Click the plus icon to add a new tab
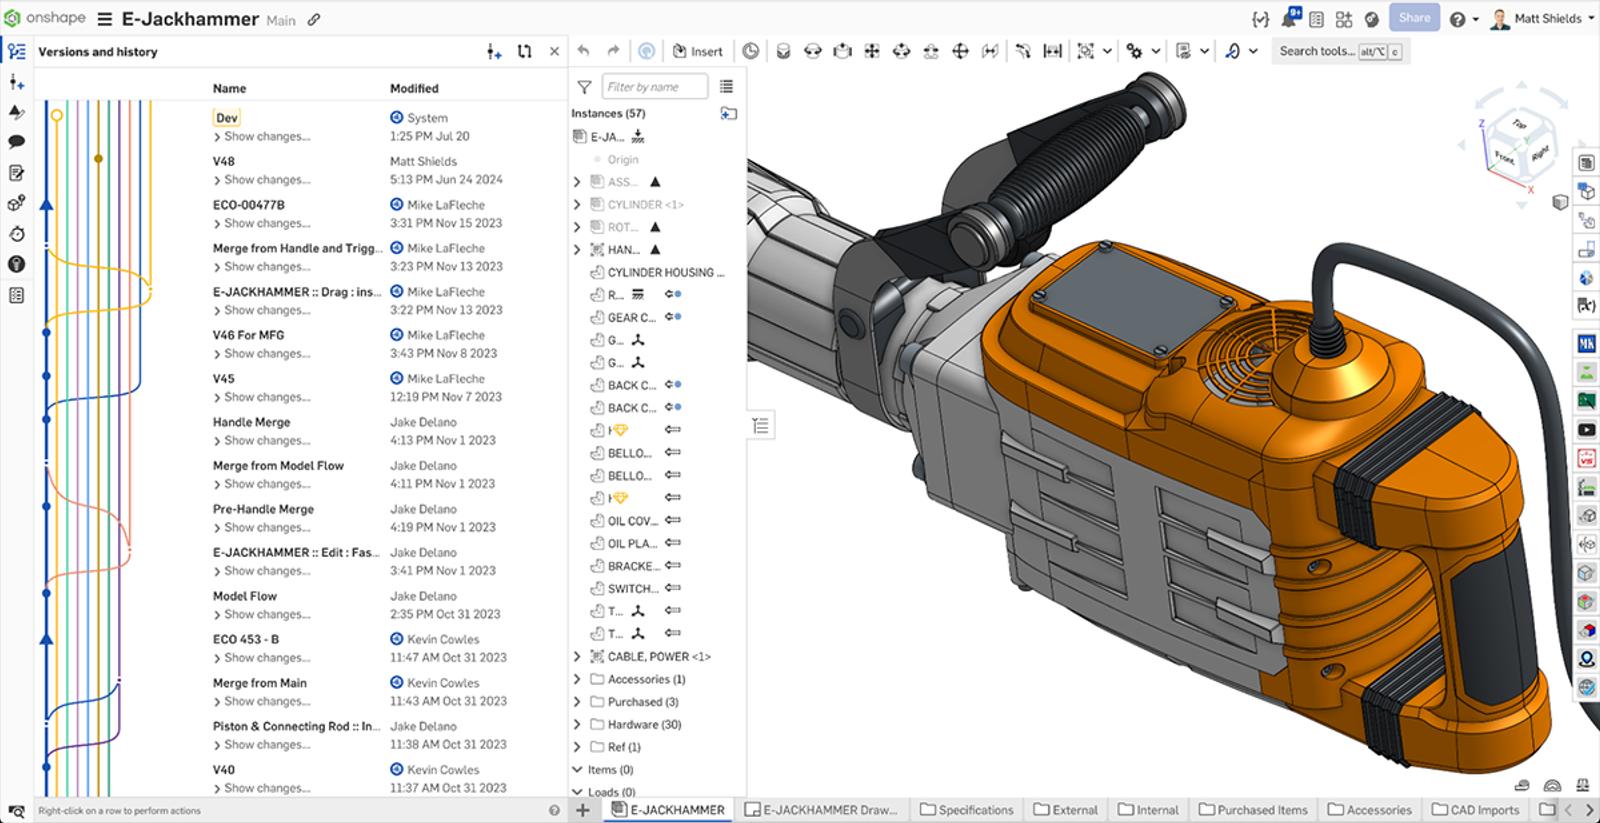Screen dimensions: 1600x823 [583, 810]
